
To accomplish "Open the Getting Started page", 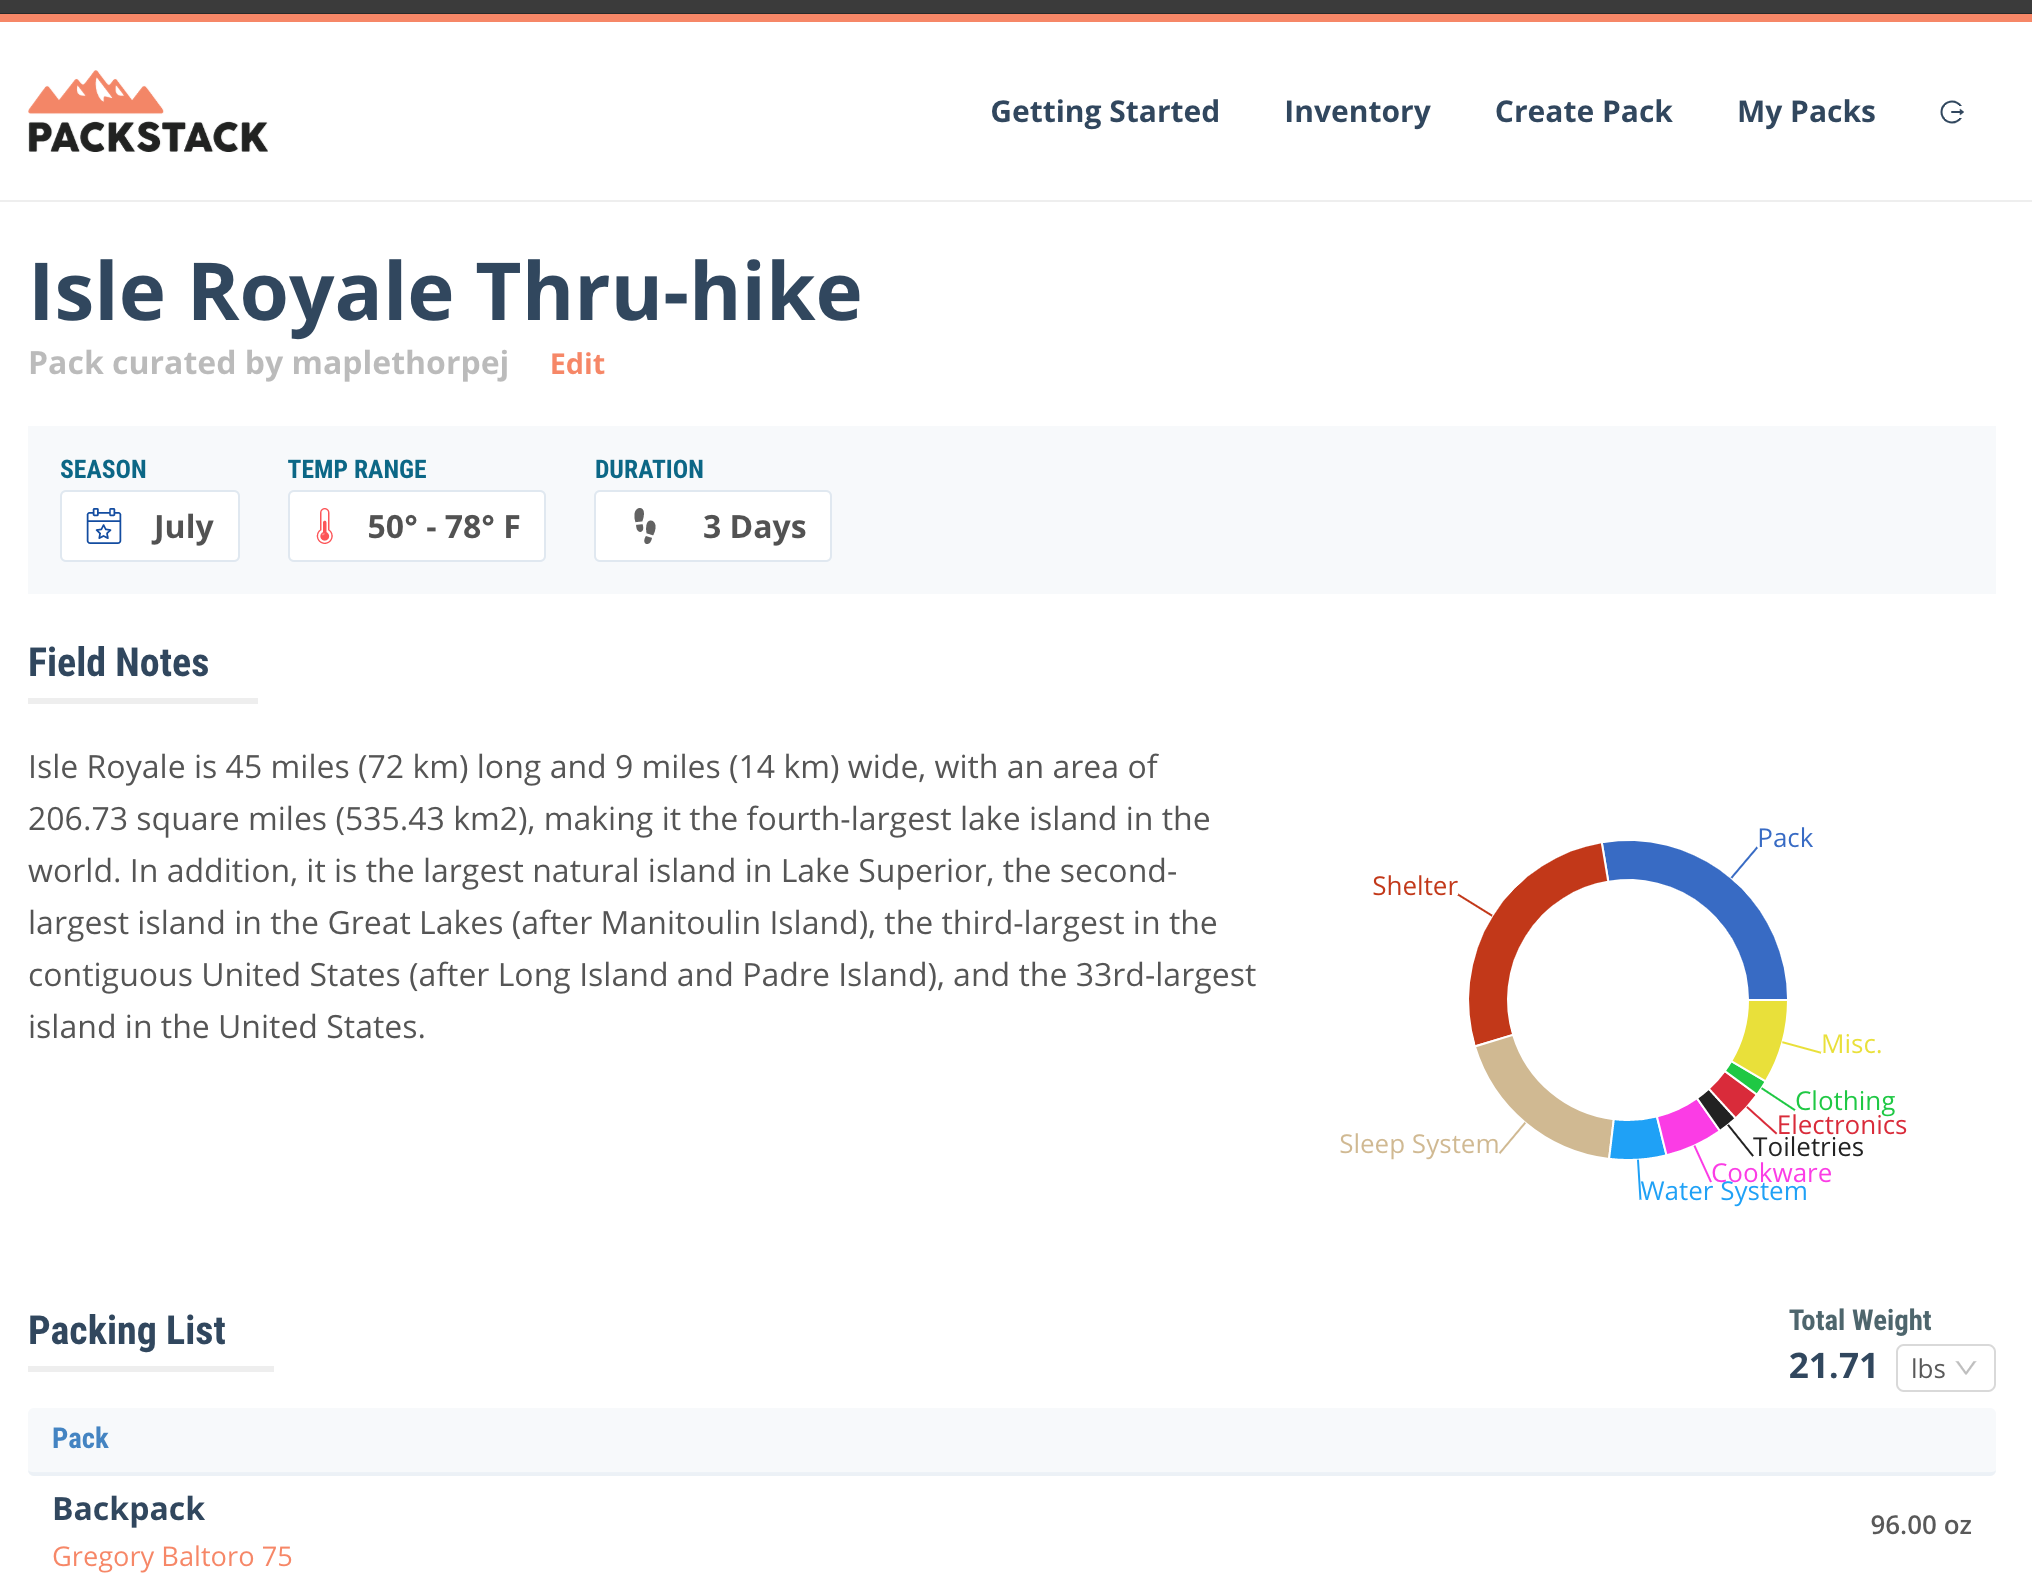I will tap(1105, 111).
